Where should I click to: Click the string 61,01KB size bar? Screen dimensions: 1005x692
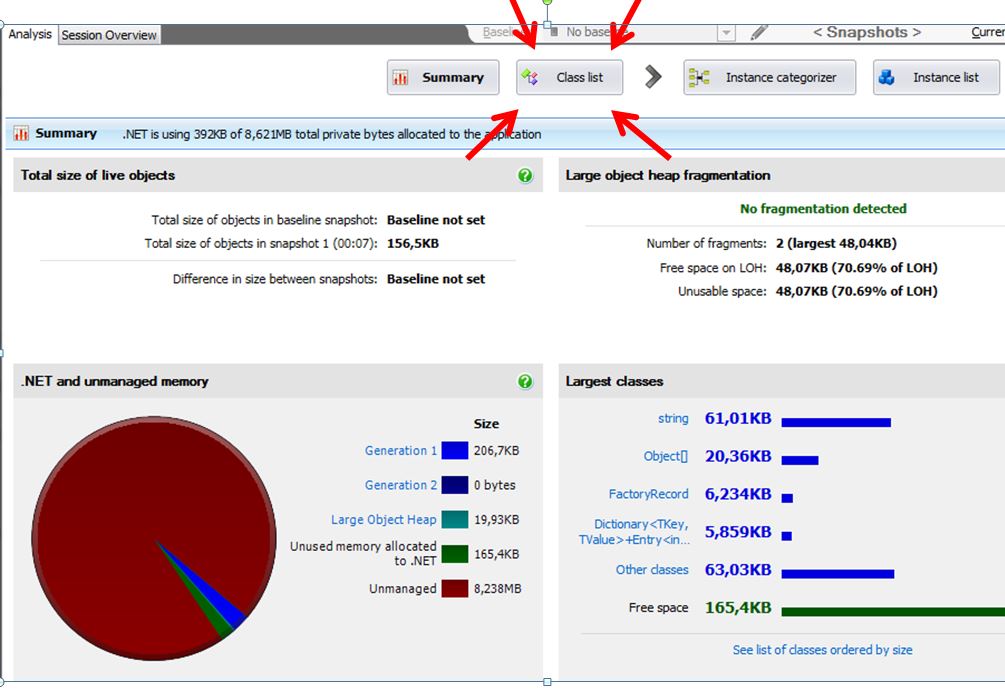[x=836, y=422]
